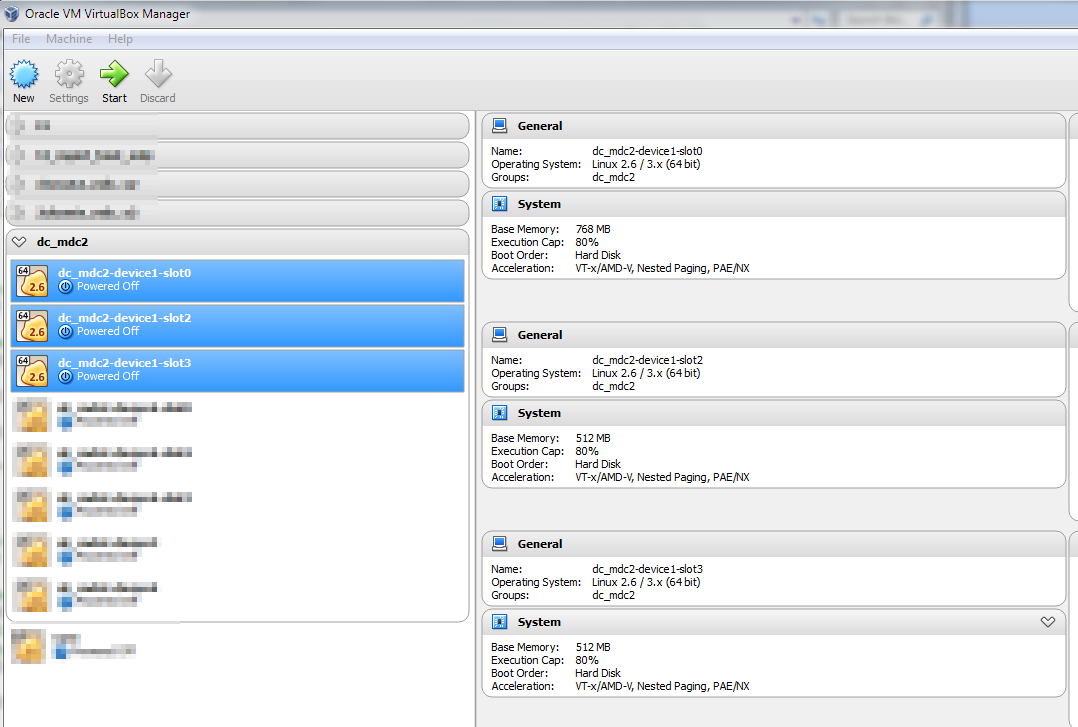Open Settings from the toolbar

tap(69, 76)
